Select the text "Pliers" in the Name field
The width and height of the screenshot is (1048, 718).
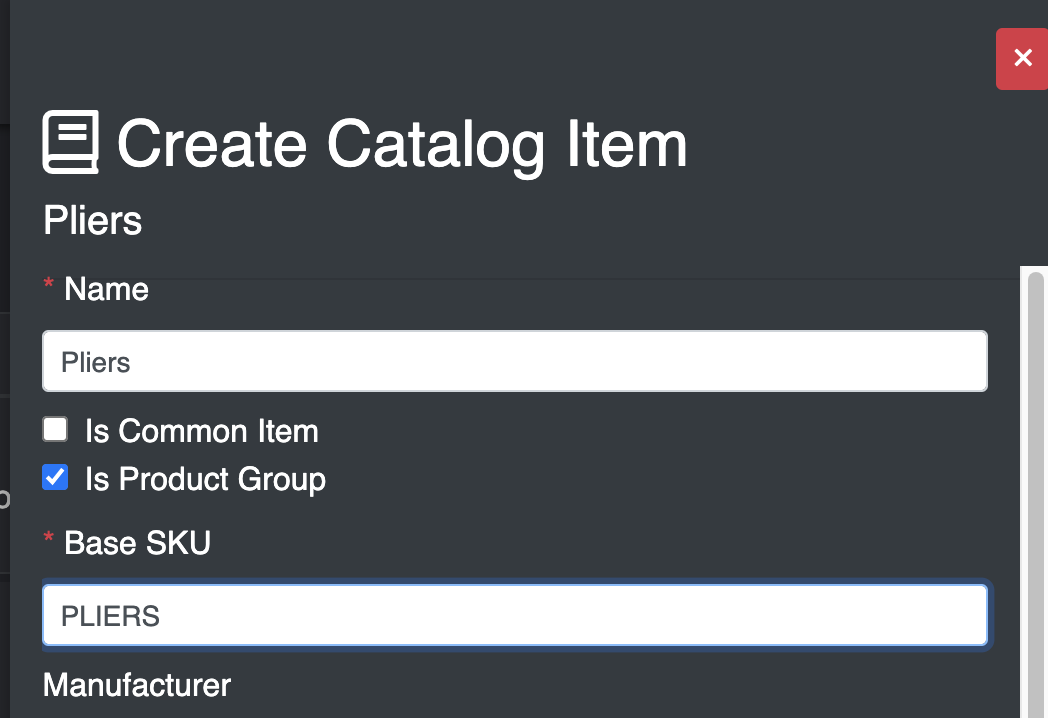pyautogui.click(x=96, y=362)
